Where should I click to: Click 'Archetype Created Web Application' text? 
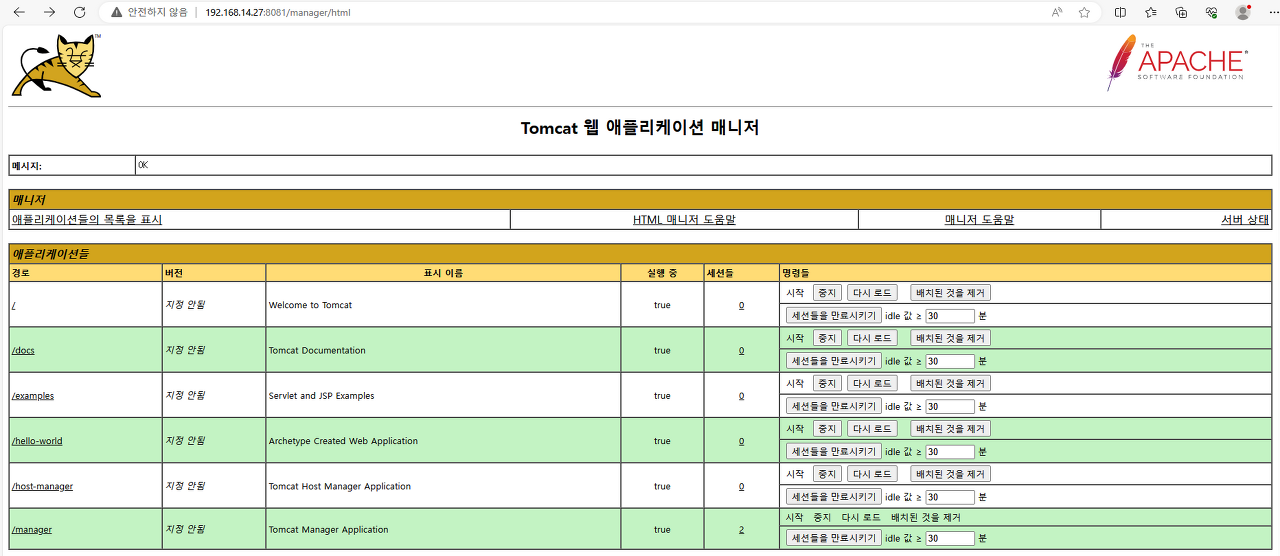point(343,441)
